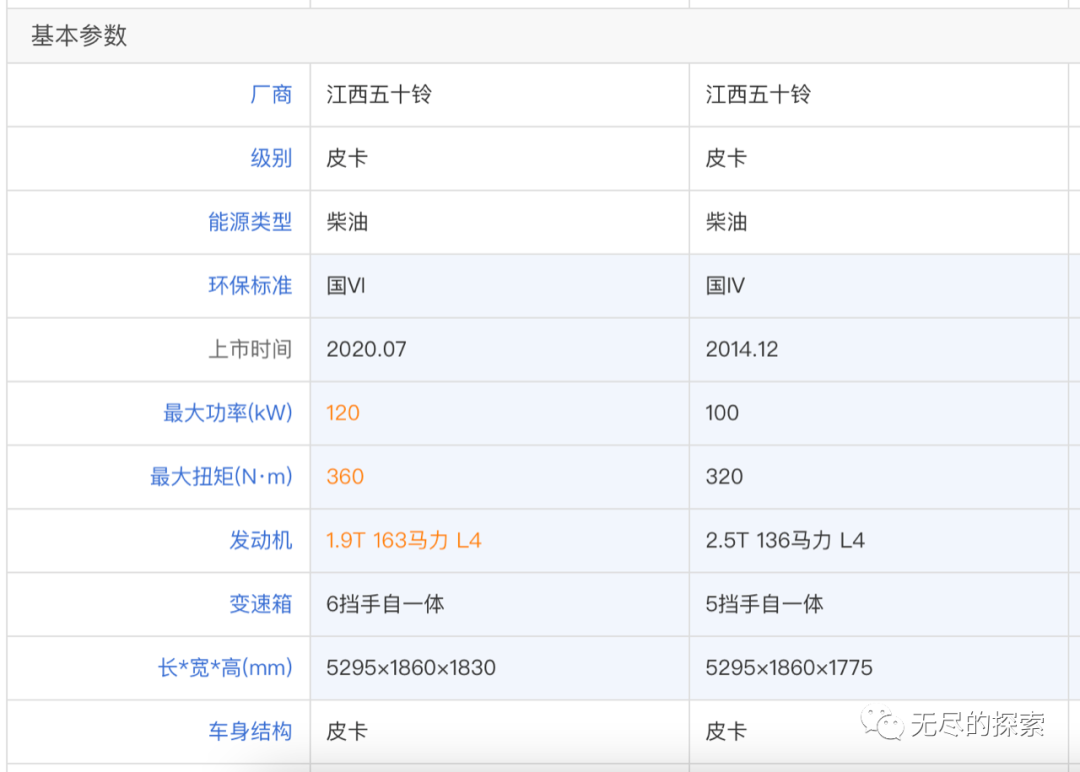The height and width of the screenshot is (772, 1080).
Task: Select the 上市时间 row label
Action: click(x=249, y=349)
